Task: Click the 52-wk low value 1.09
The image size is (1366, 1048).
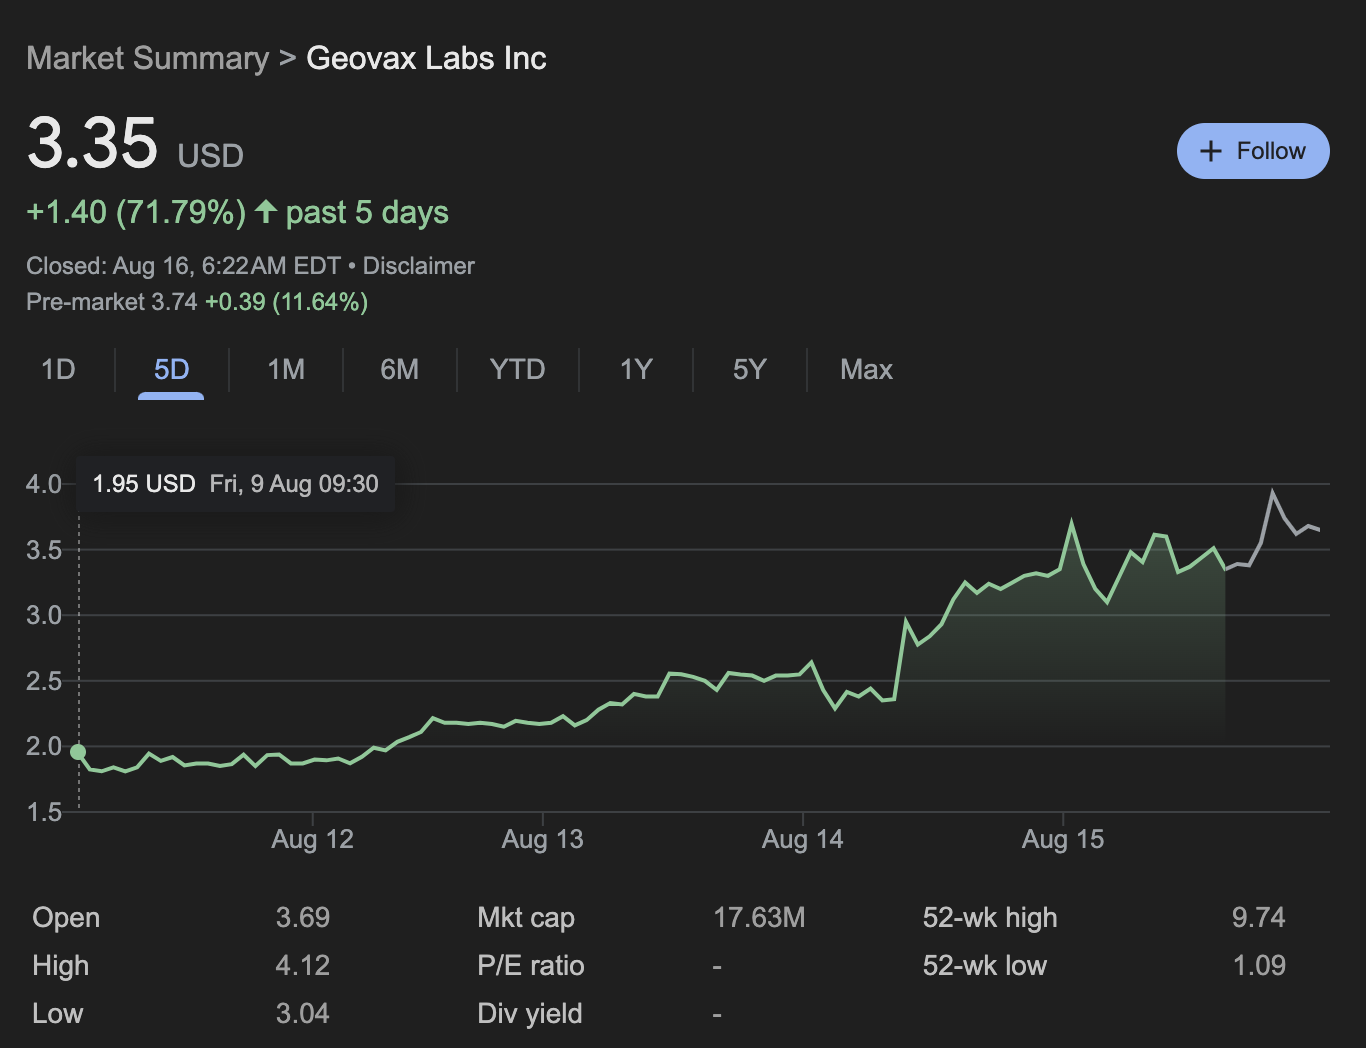Action: [x=1259, y=966]
